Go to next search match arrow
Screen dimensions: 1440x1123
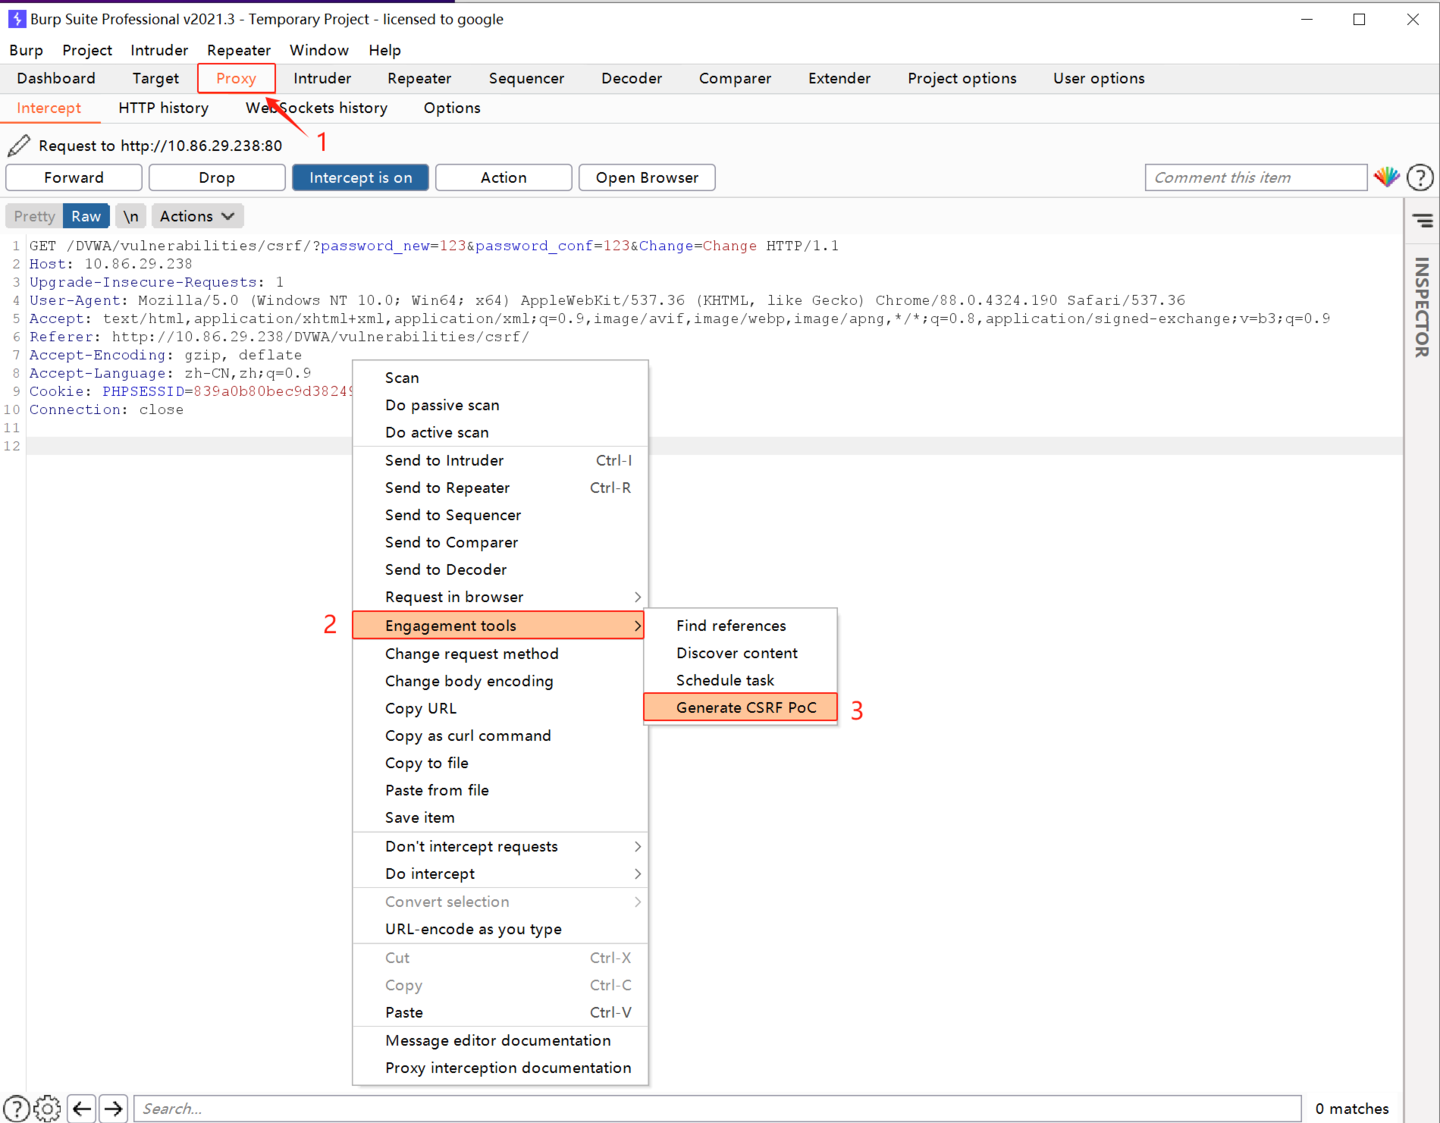pos(113,1108)
